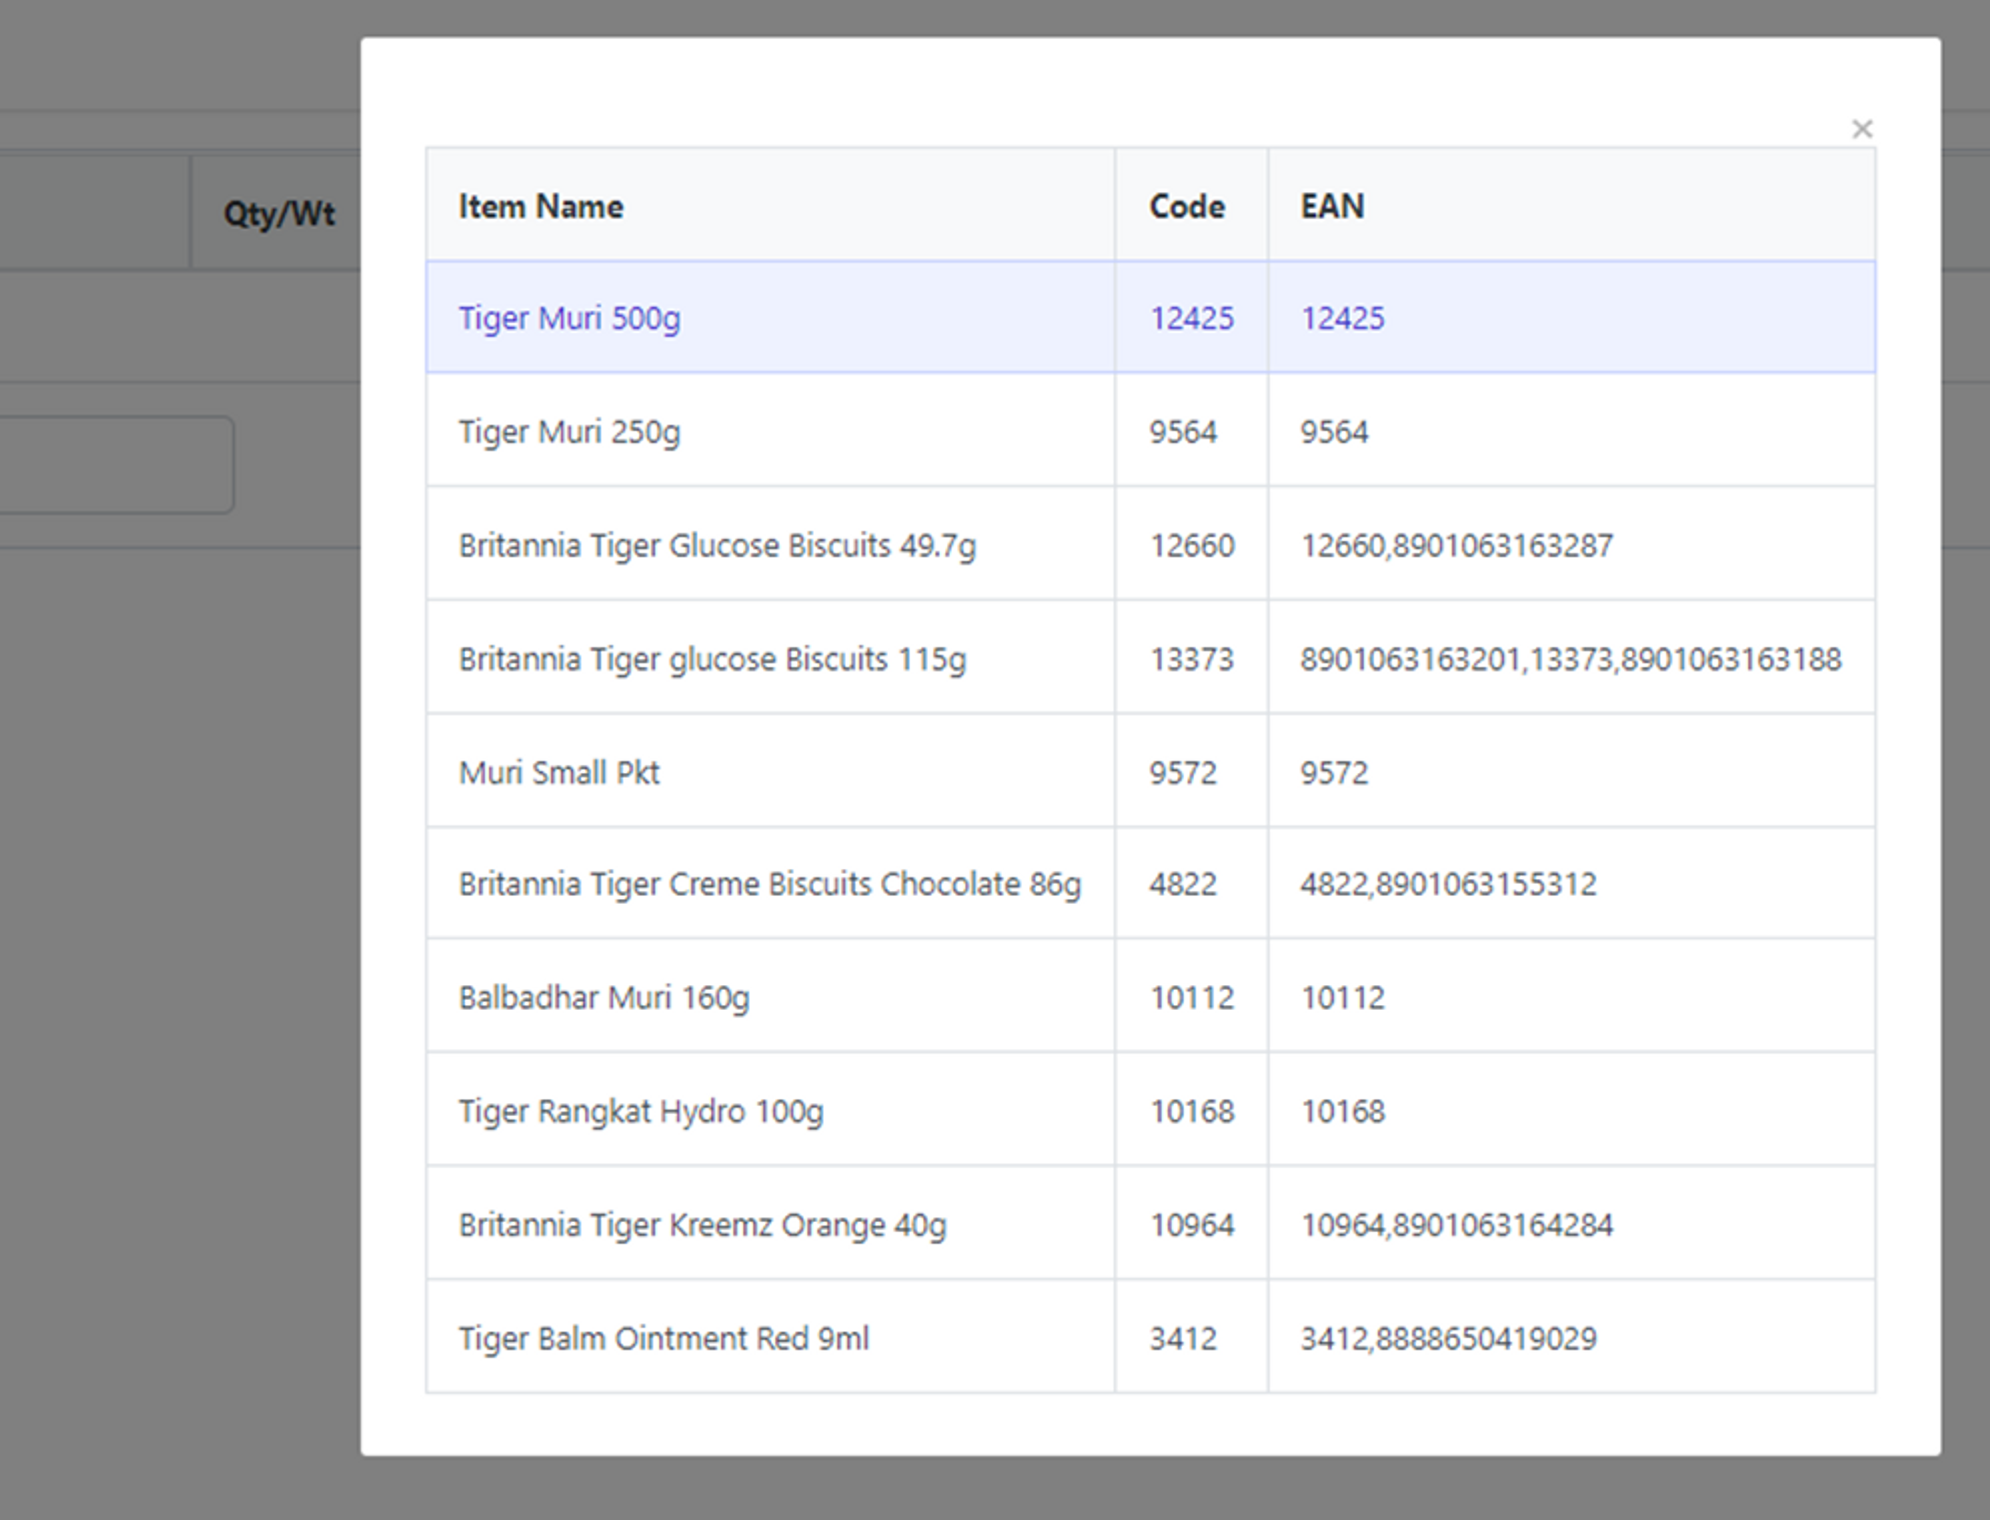Click EAN 9572 for Muri Small Pkt

pyautogui.click(x=1334, y=773)
